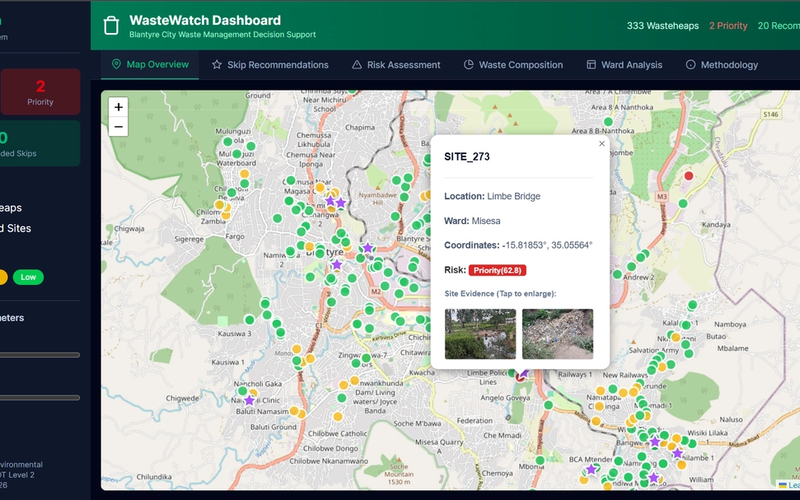Click the green Low risk badge
The height and width of the screenshot is (500, 800).
coord(28,277)
